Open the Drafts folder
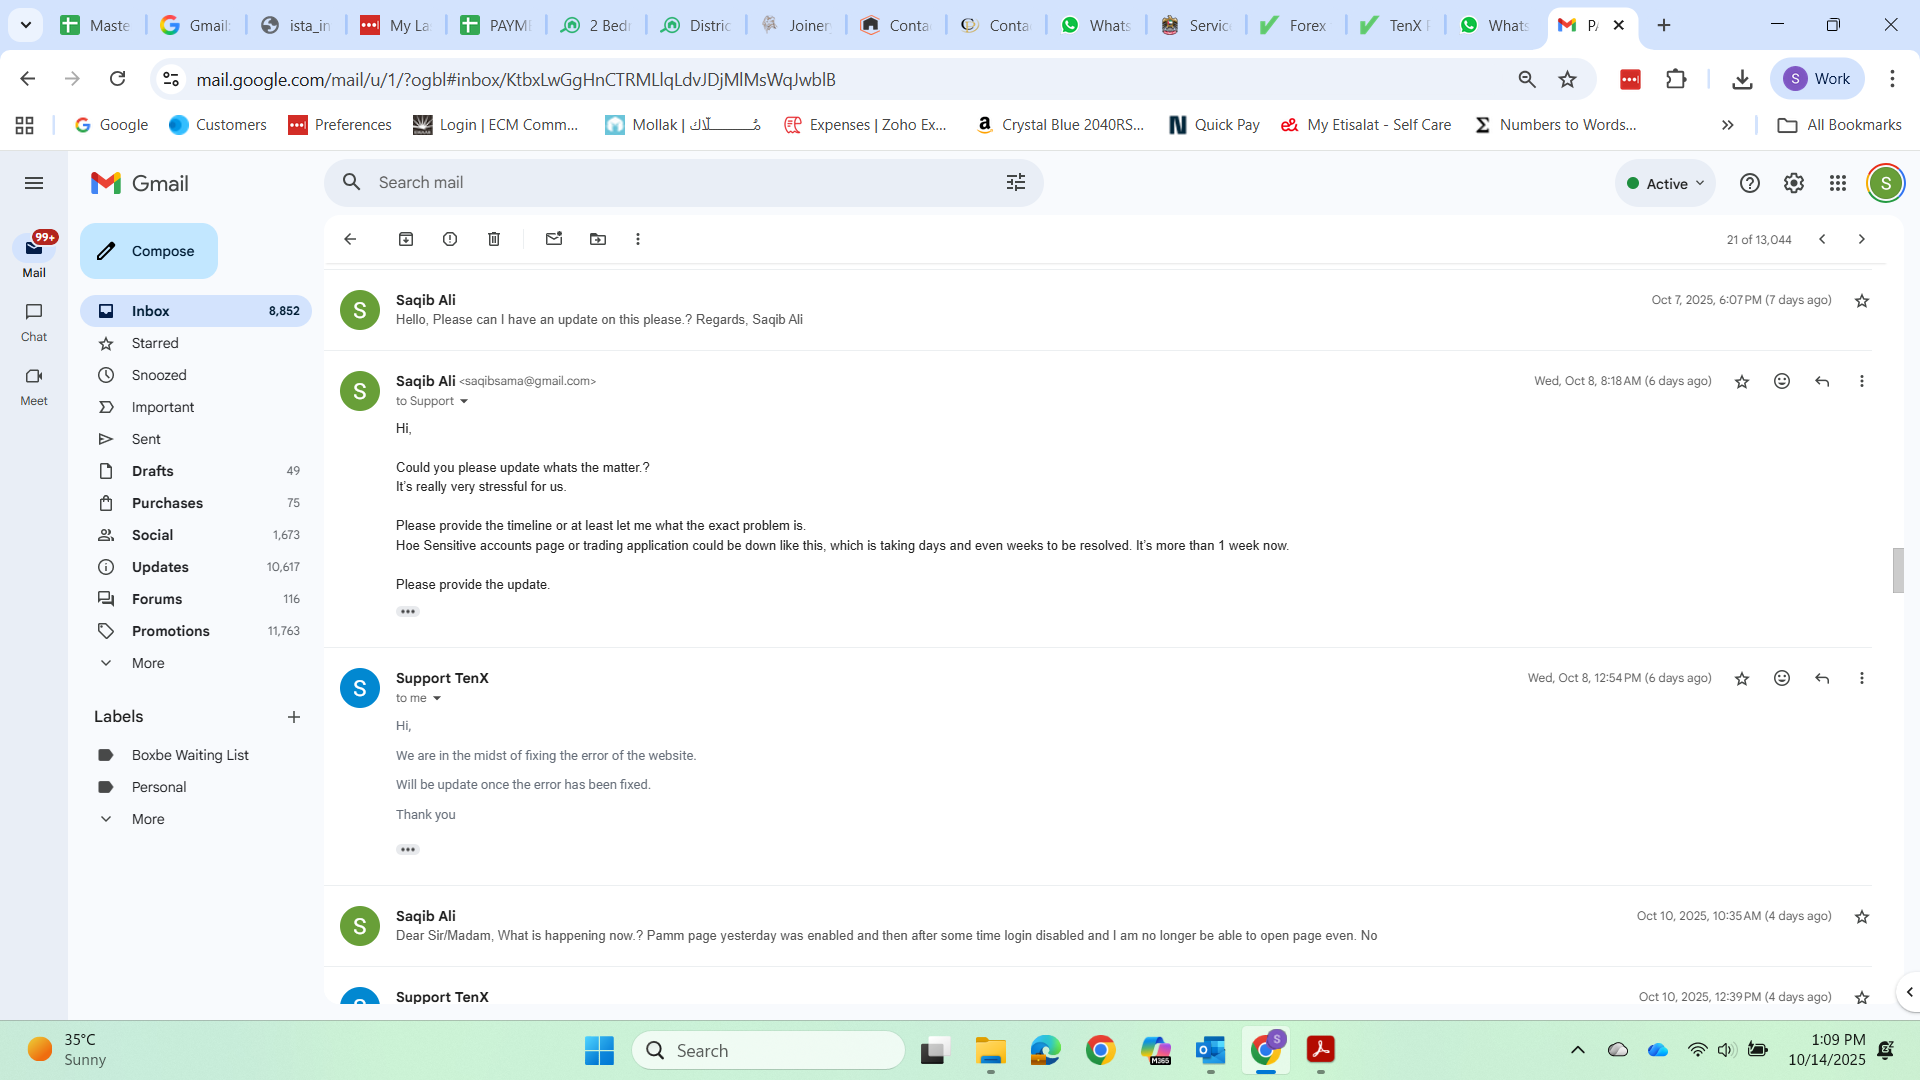 152,471
